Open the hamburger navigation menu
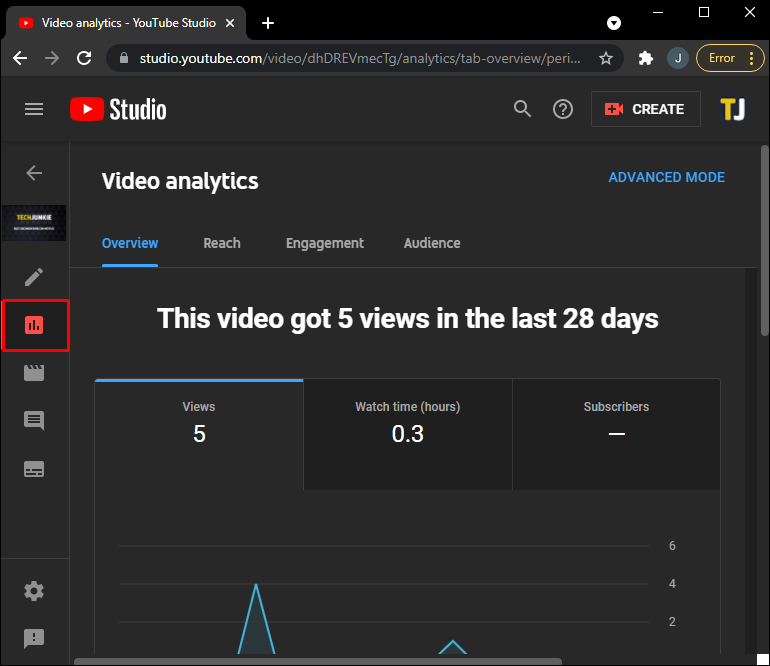 pos(34,109)
